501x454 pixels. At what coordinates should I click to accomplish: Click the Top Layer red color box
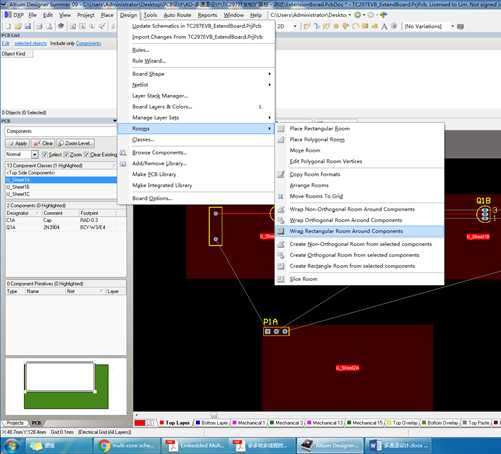(x=162, y=423)
